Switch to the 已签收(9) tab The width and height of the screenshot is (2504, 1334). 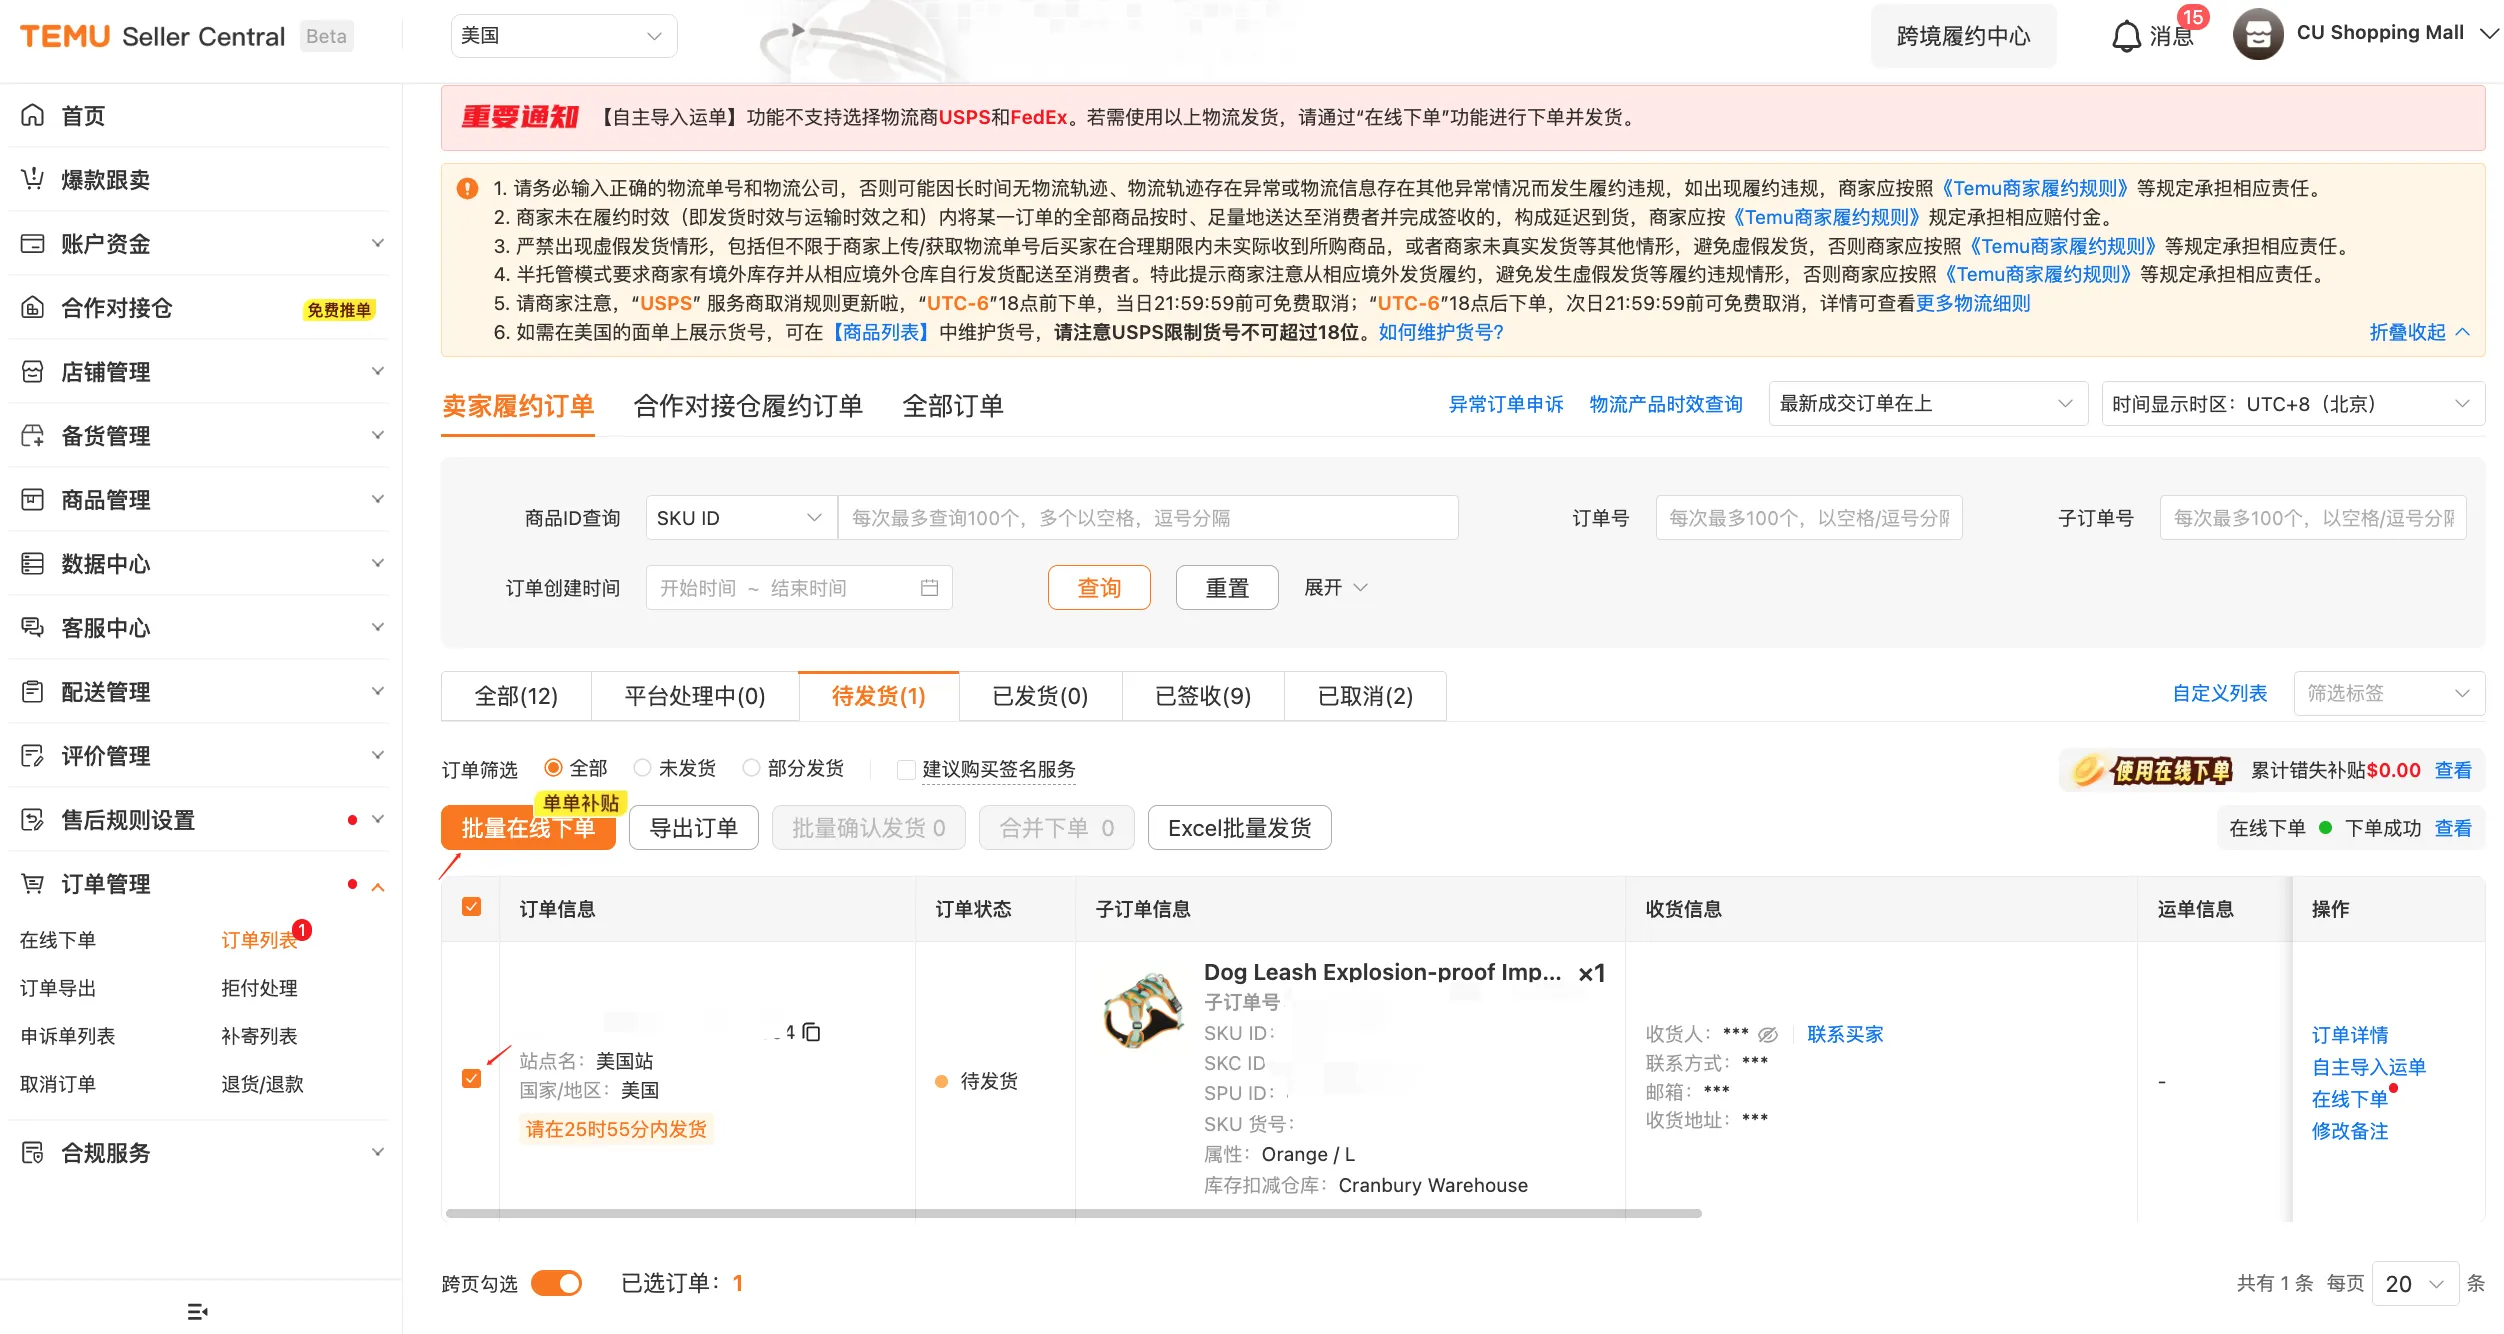click(1203, 695)
